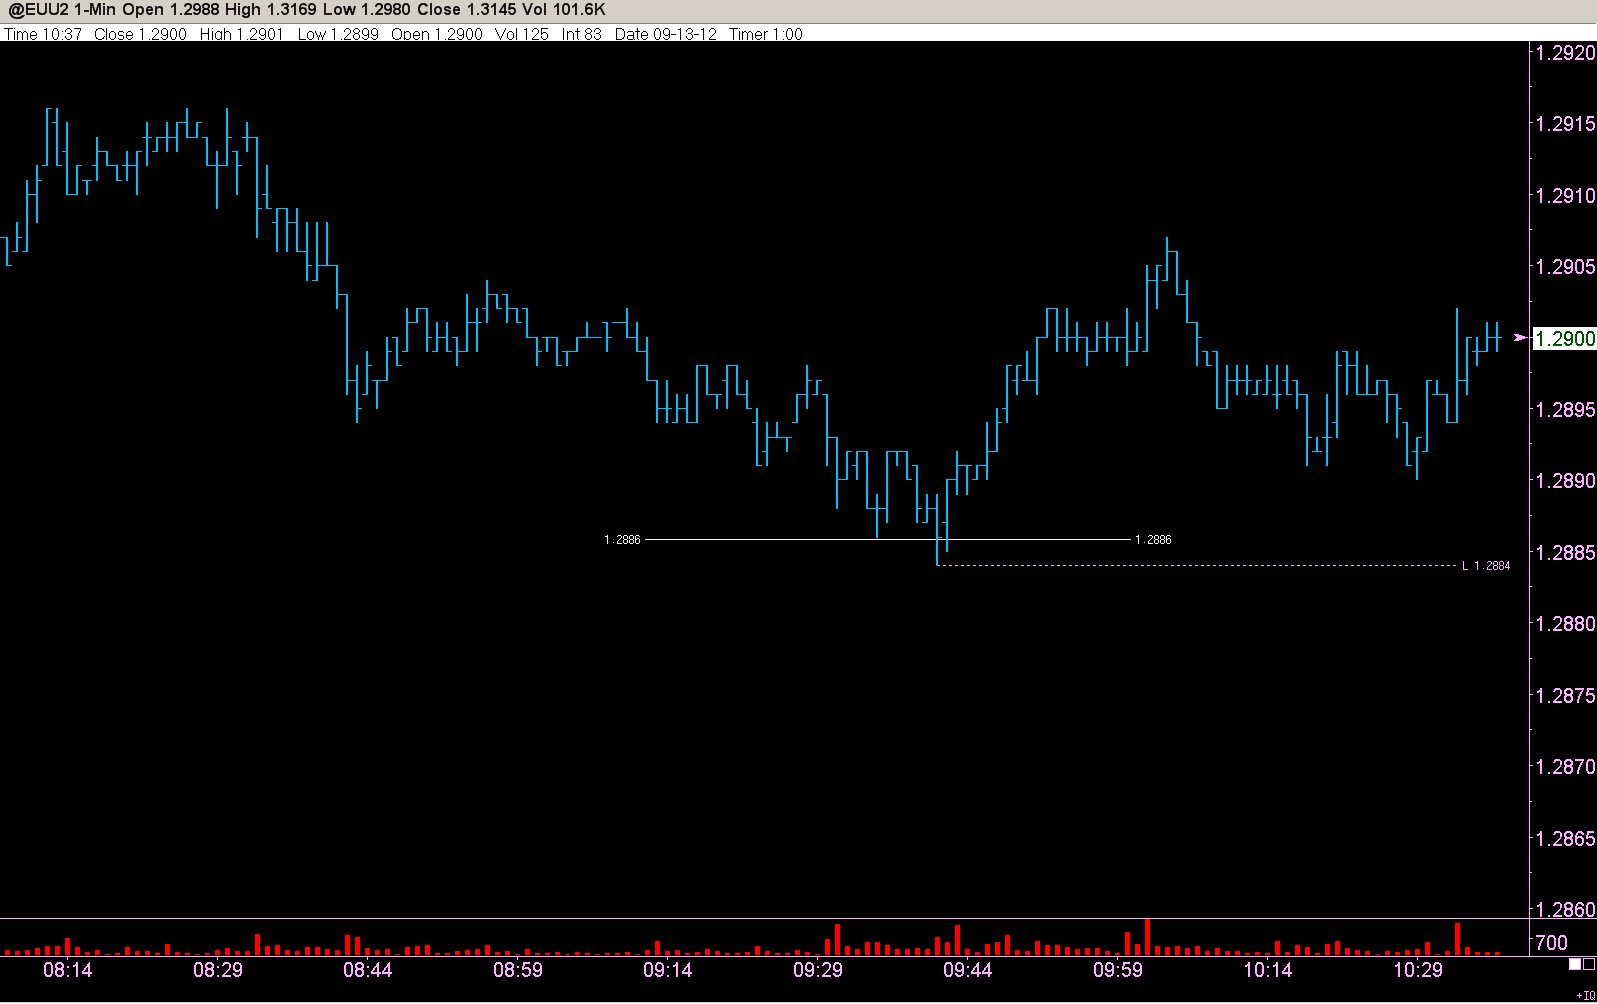Click the 09:14 time axis label
The image size is (1598, 1004).
click(668, 970)
